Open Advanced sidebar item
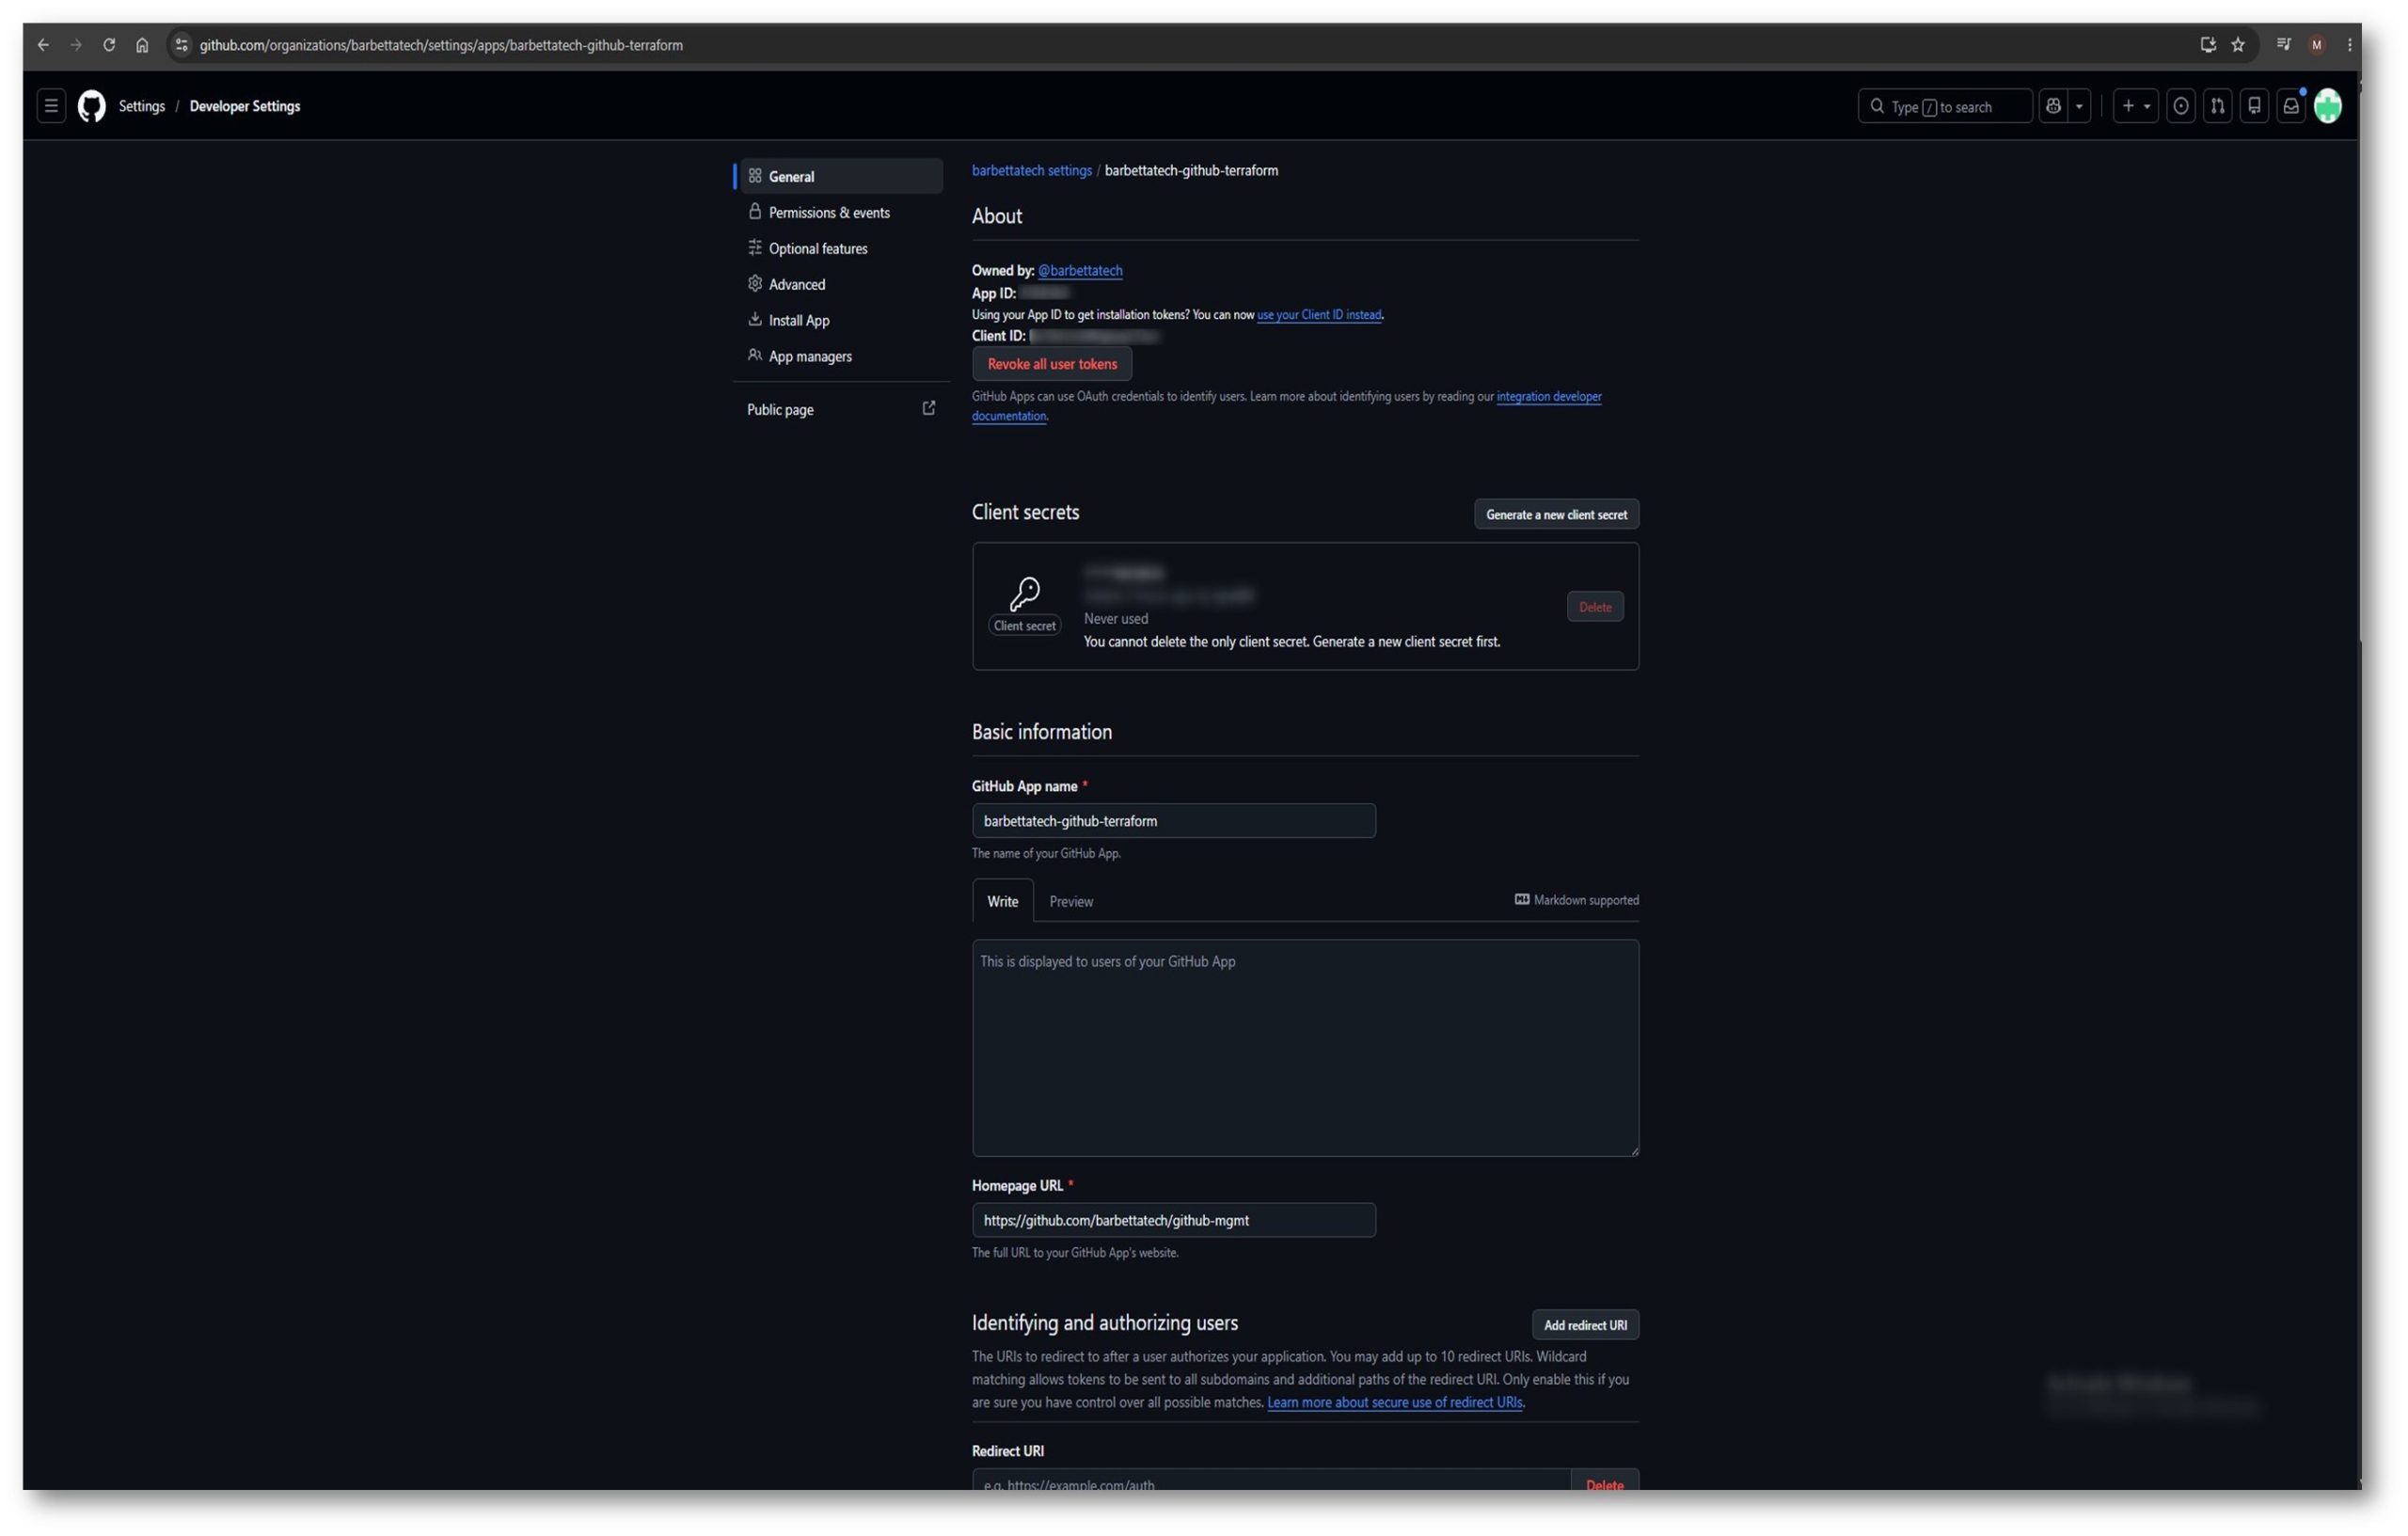Screen dimensions: 2408x1536 (x=840, y=284)
